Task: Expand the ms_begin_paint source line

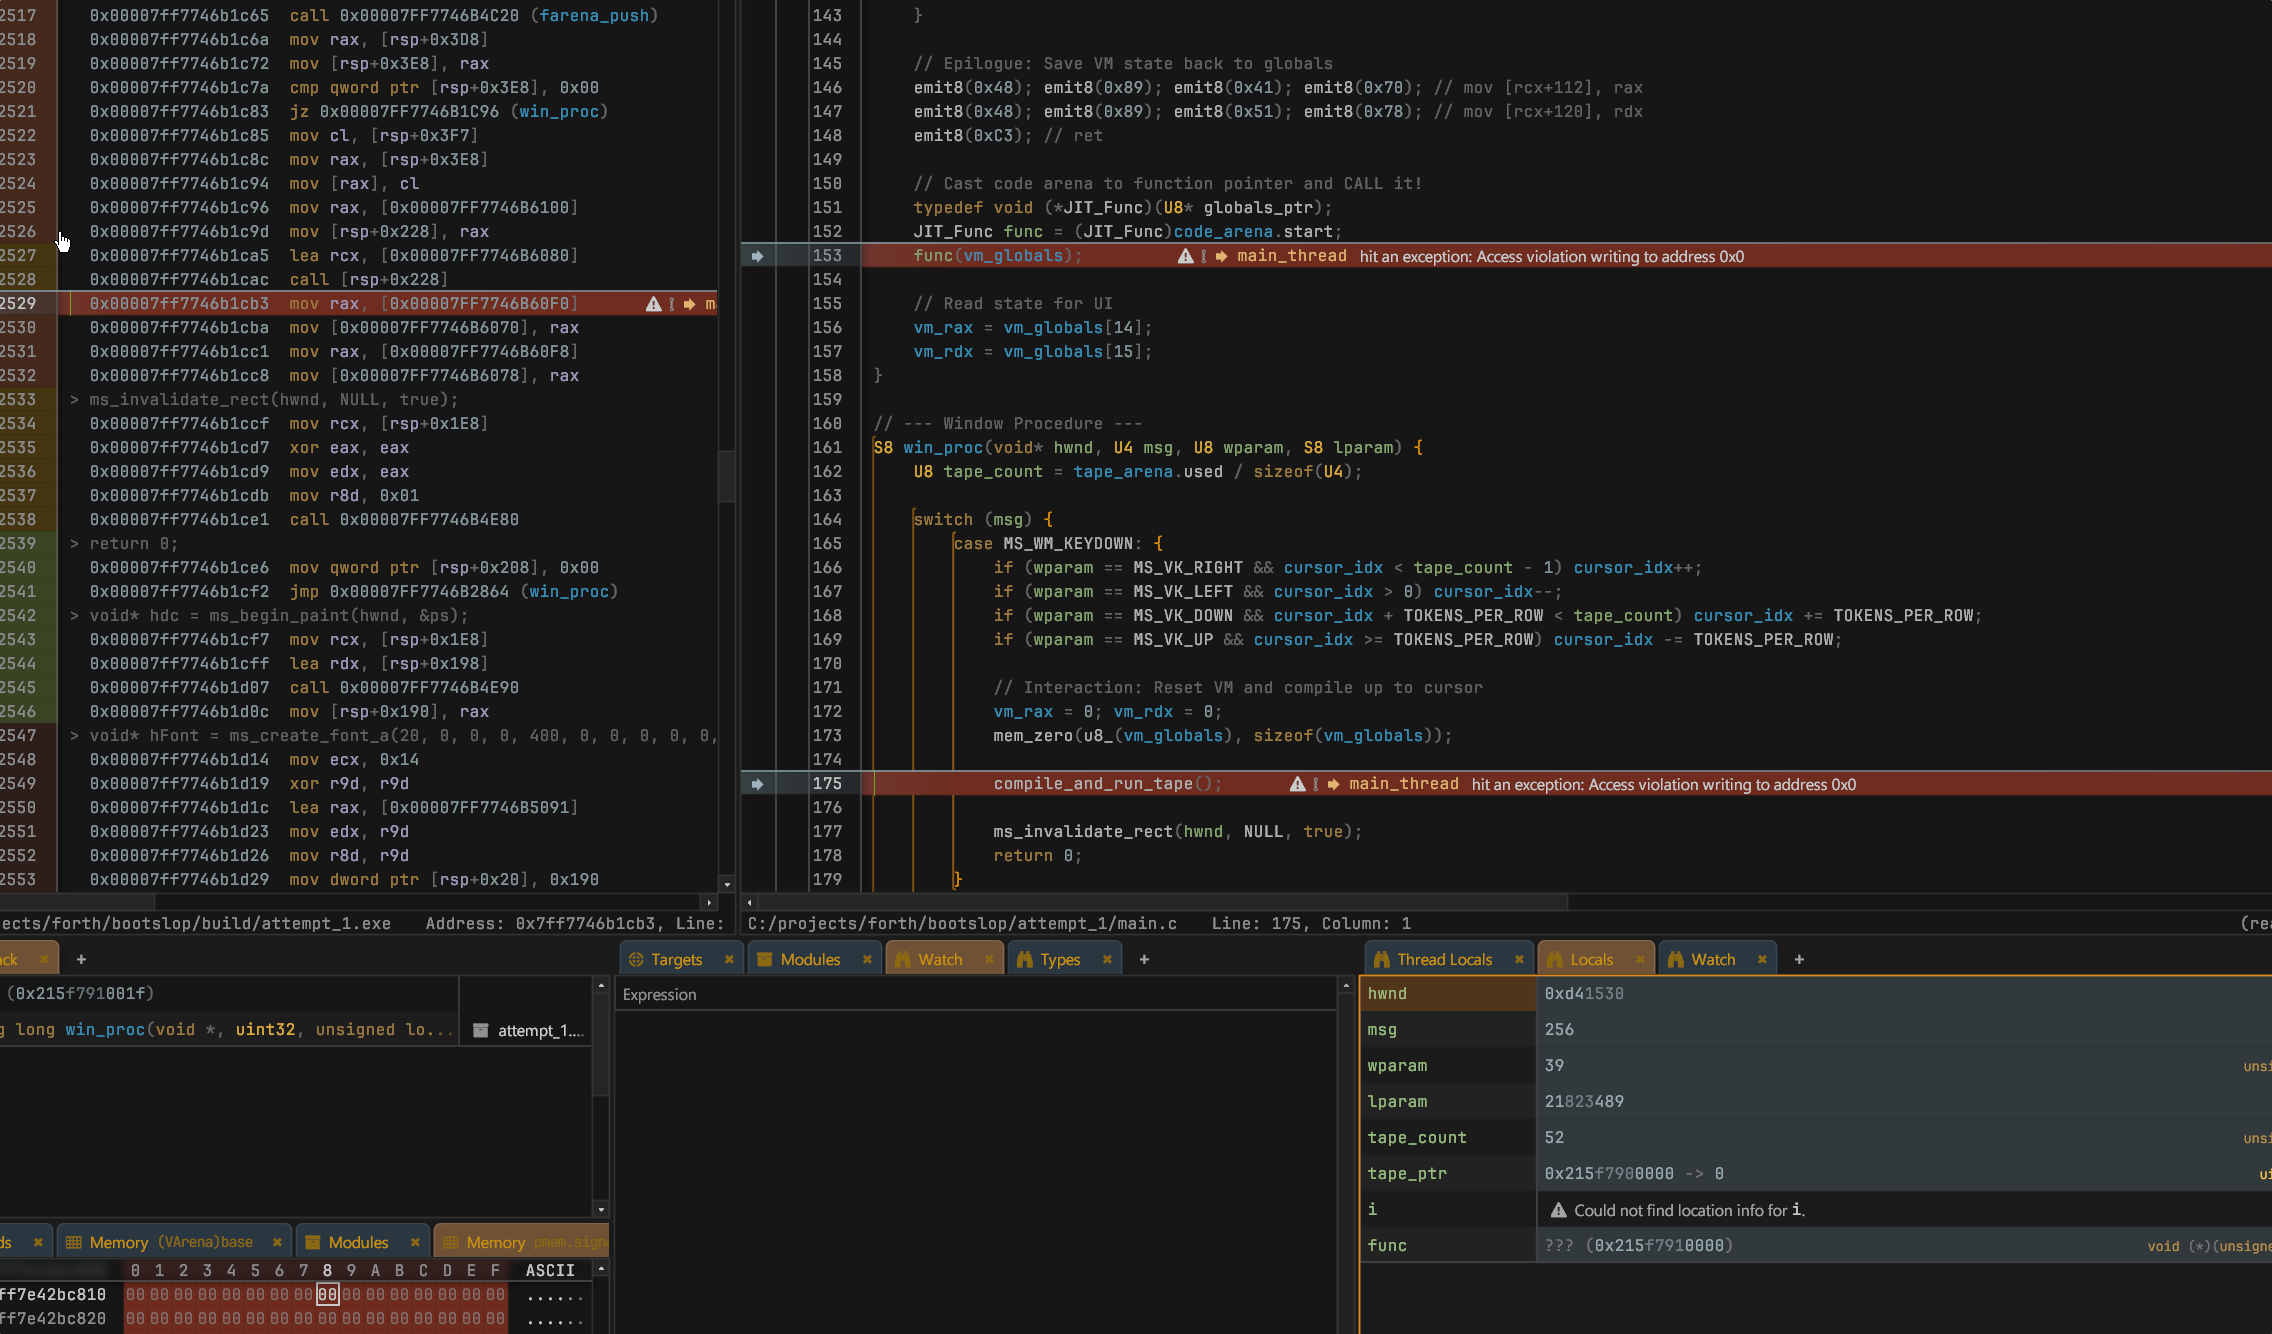Action: click(x=75, y=616)
